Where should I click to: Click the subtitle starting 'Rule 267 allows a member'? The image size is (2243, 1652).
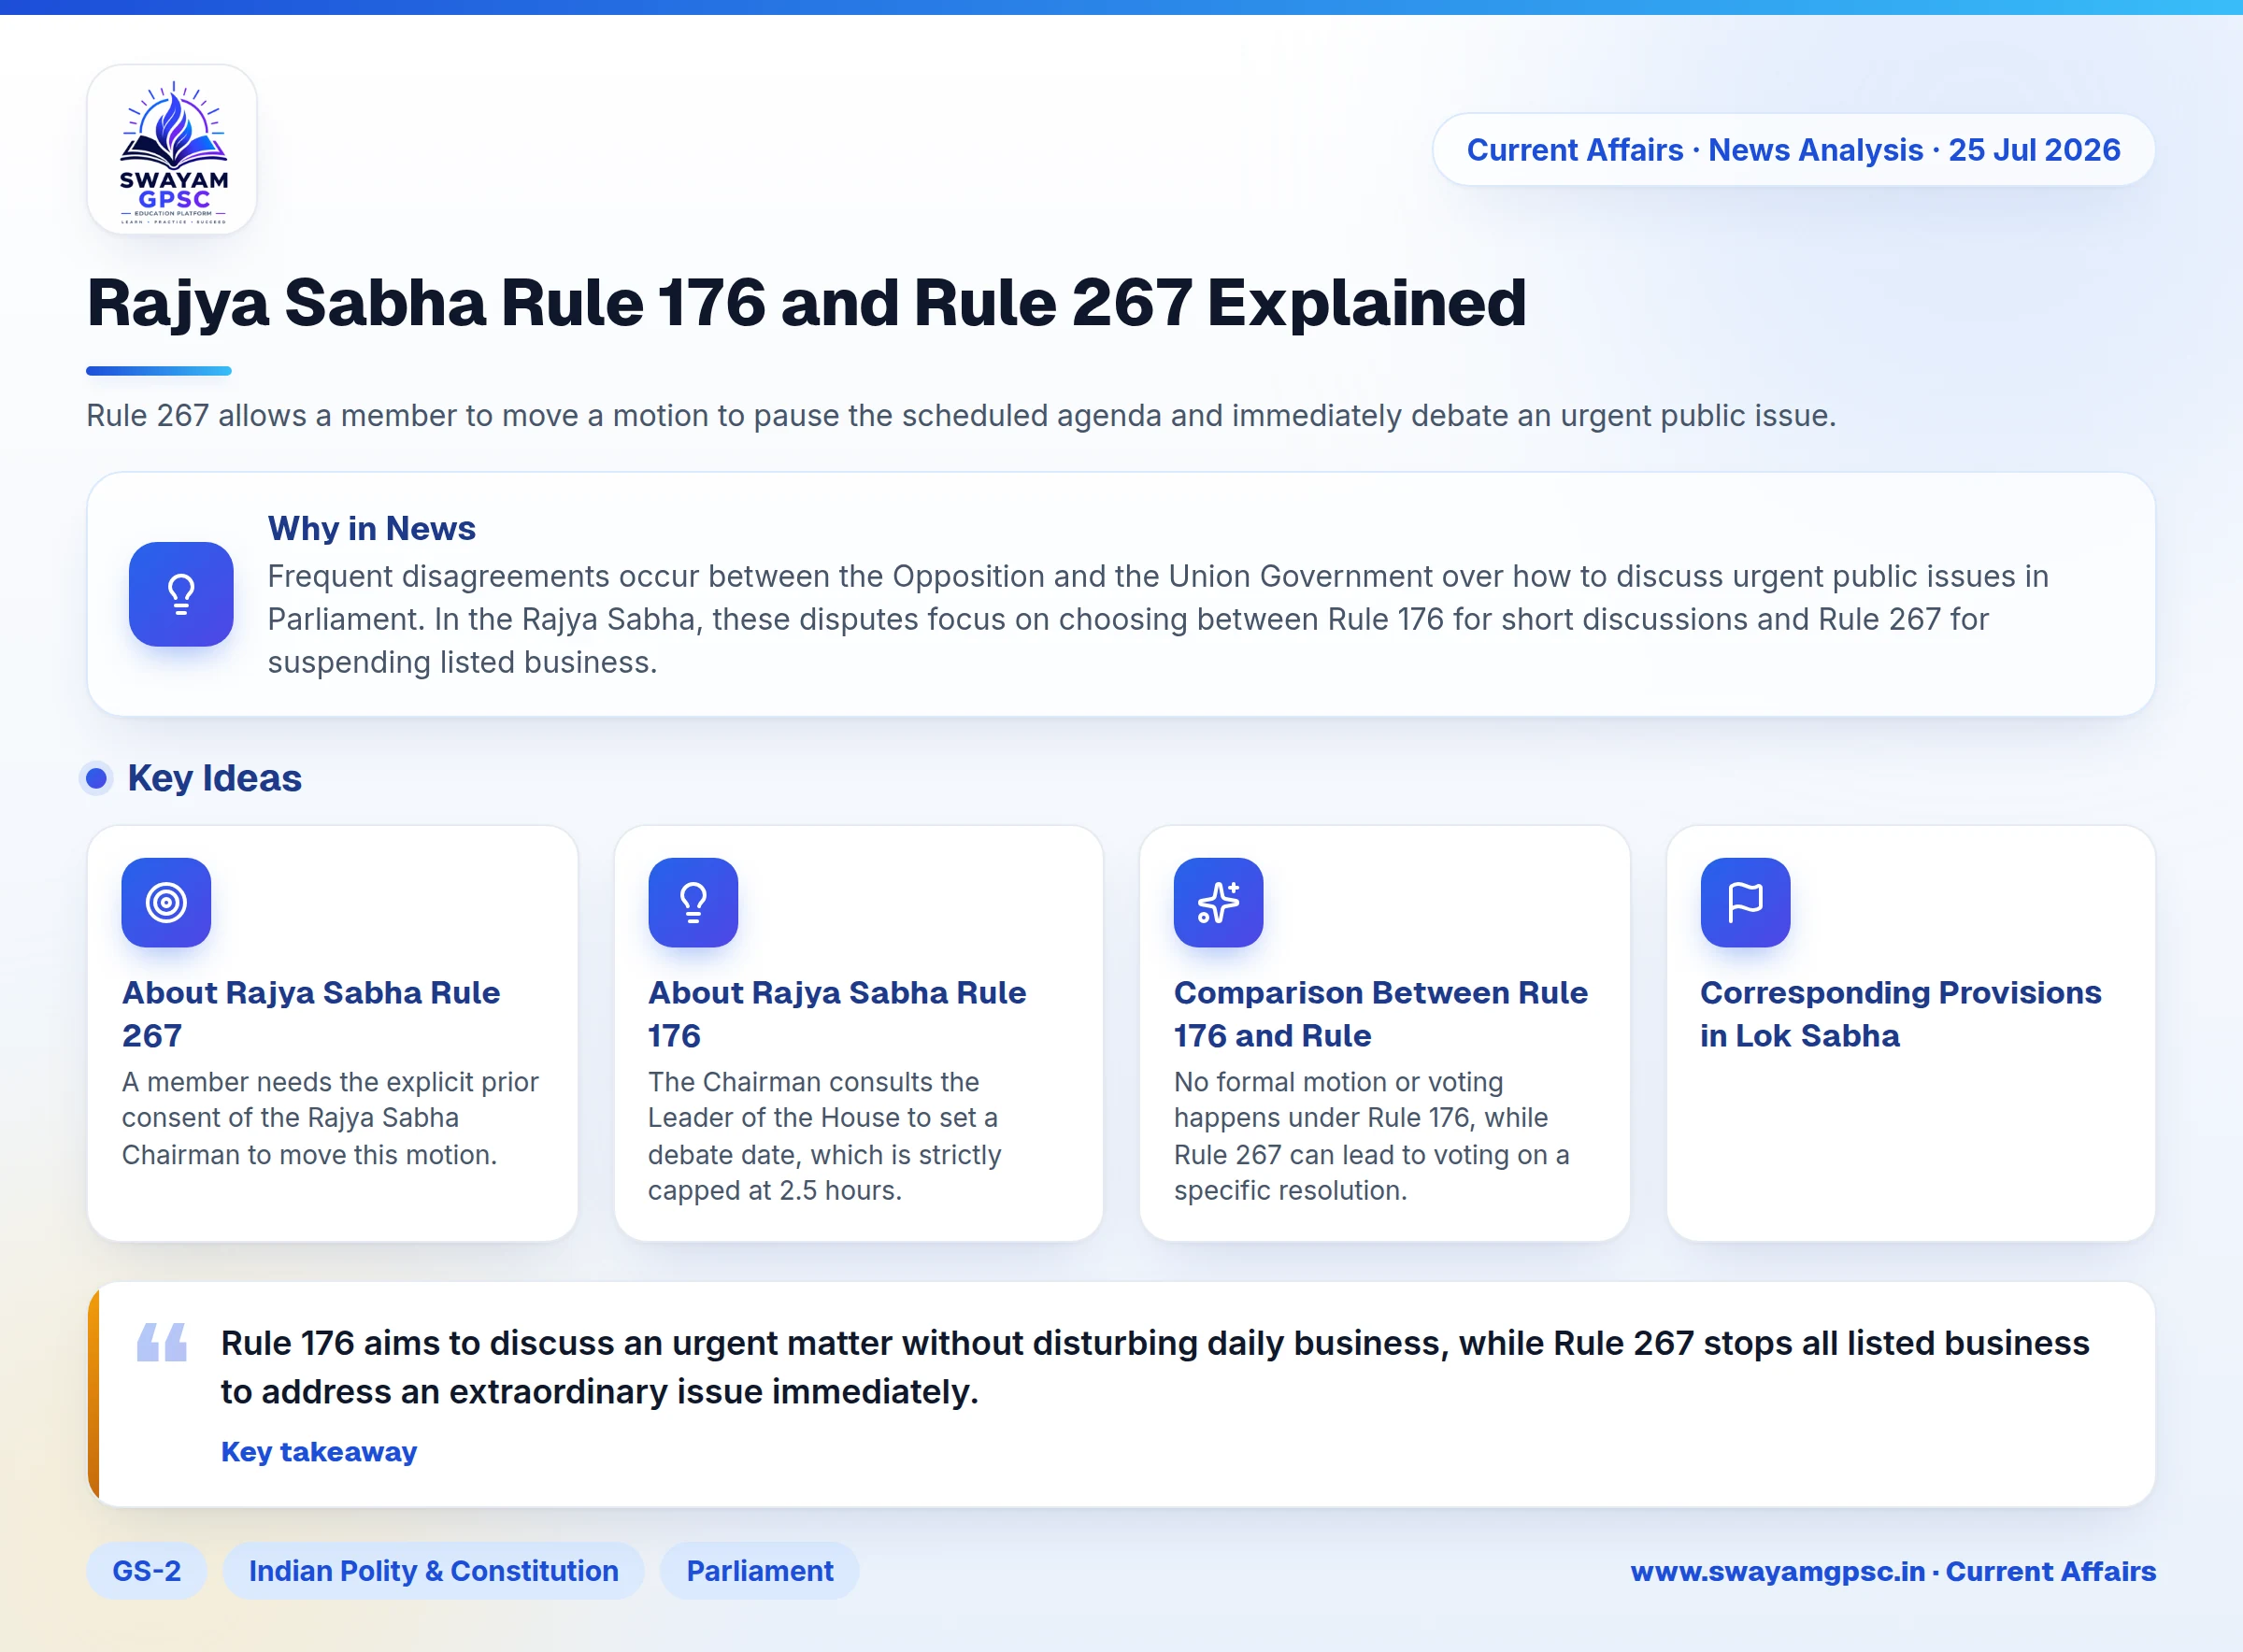click(x=961, y=415)
